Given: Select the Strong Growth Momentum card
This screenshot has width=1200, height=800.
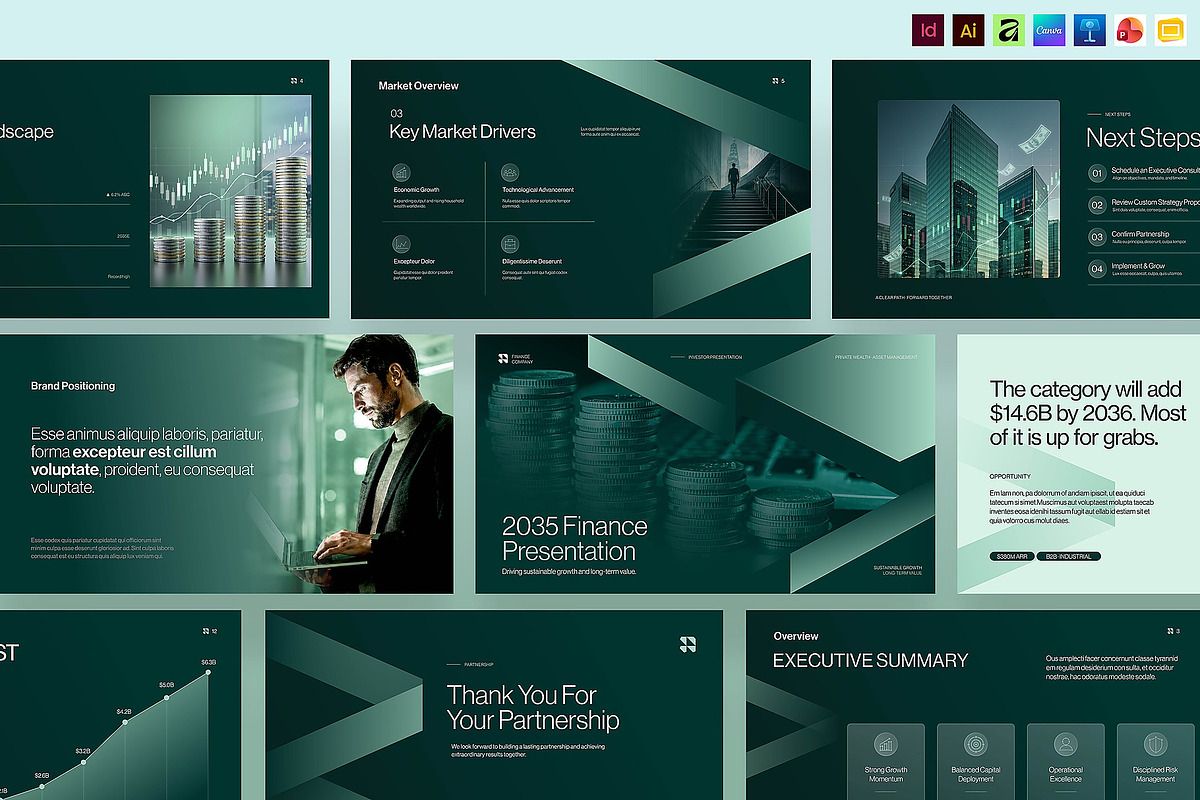Looking at the screenshot, I should pyautogui.click(x=886, y=762).
